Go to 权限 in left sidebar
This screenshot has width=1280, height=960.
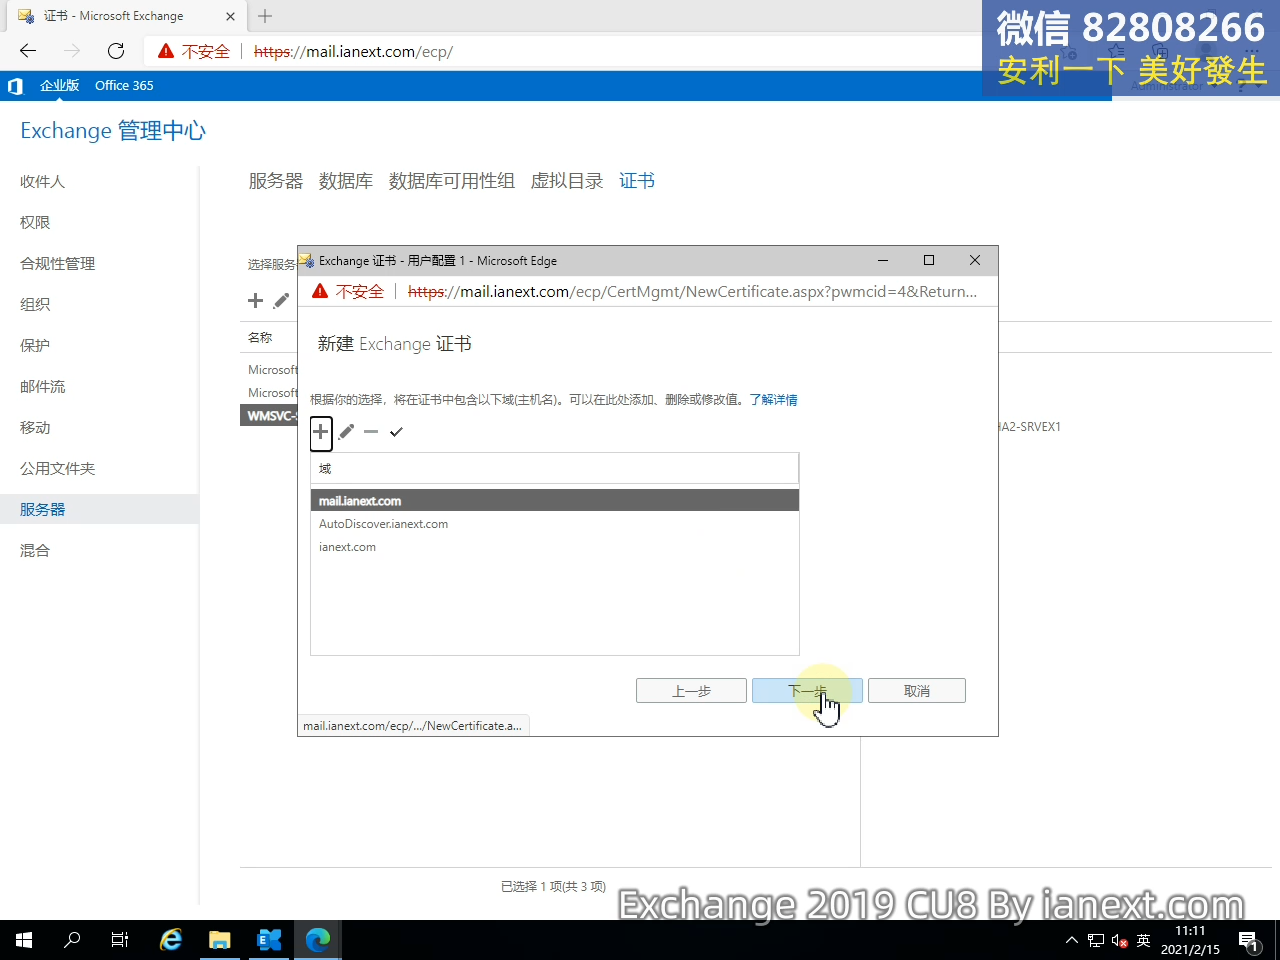(35, 222)
